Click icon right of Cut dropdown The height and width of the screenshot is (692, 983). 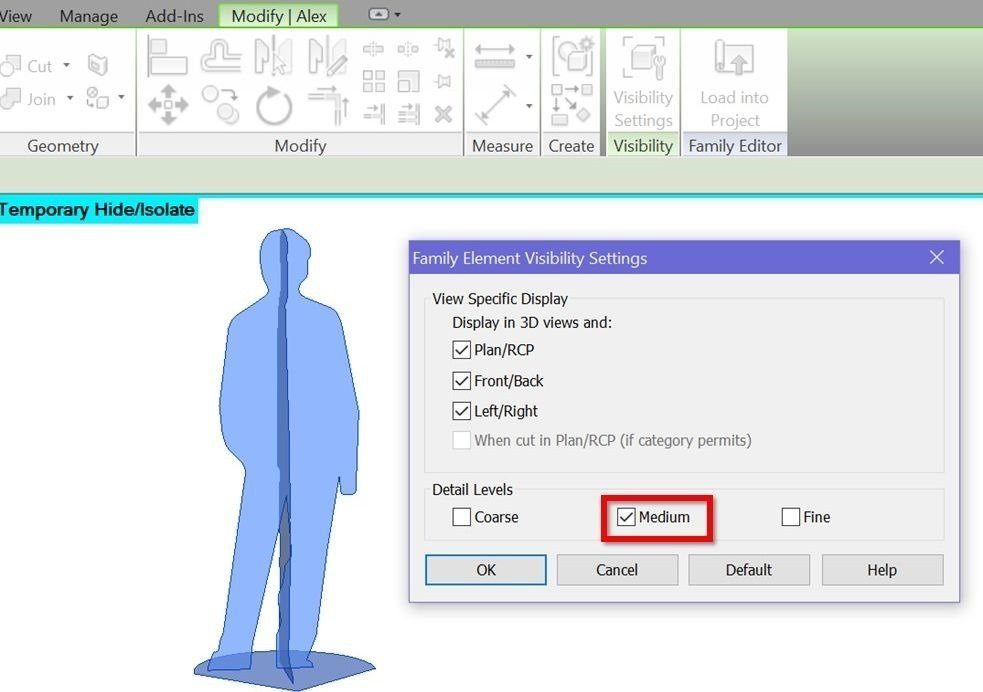[98, 65]
